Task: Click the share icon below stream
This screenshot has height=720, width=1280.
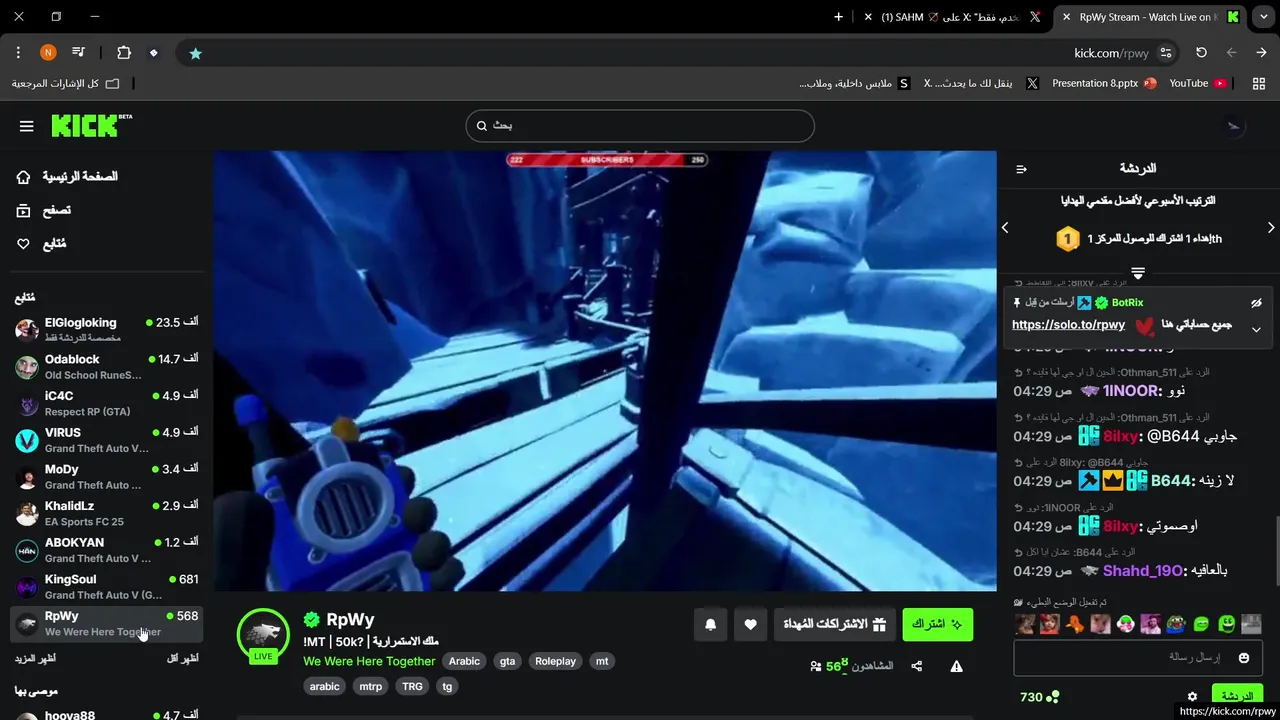Action: pos(917,666)
